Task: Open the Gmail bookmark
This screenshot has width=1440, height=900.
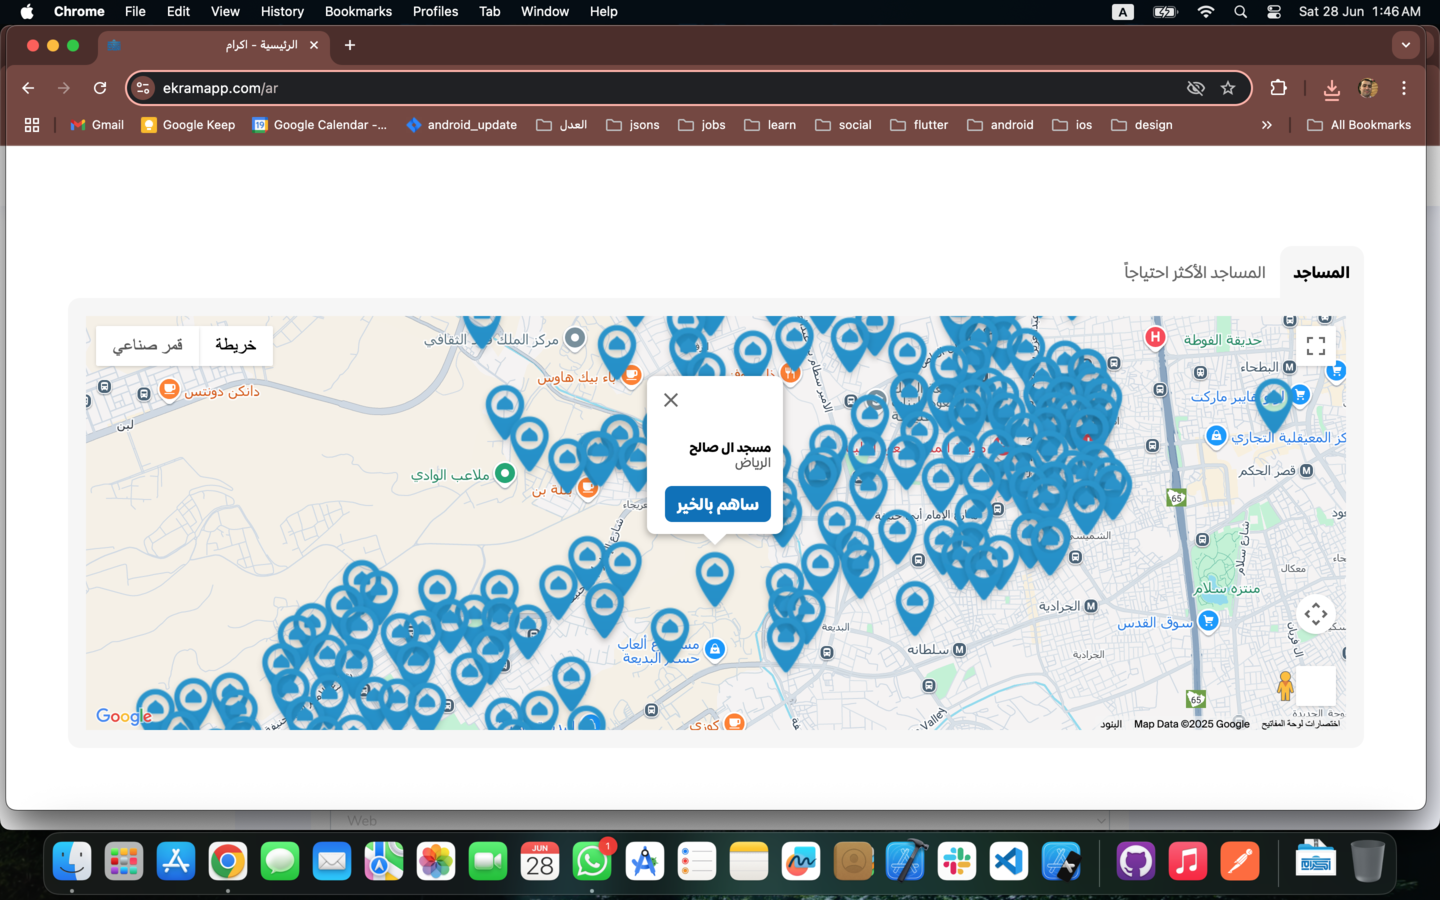Action: (97, 125)
